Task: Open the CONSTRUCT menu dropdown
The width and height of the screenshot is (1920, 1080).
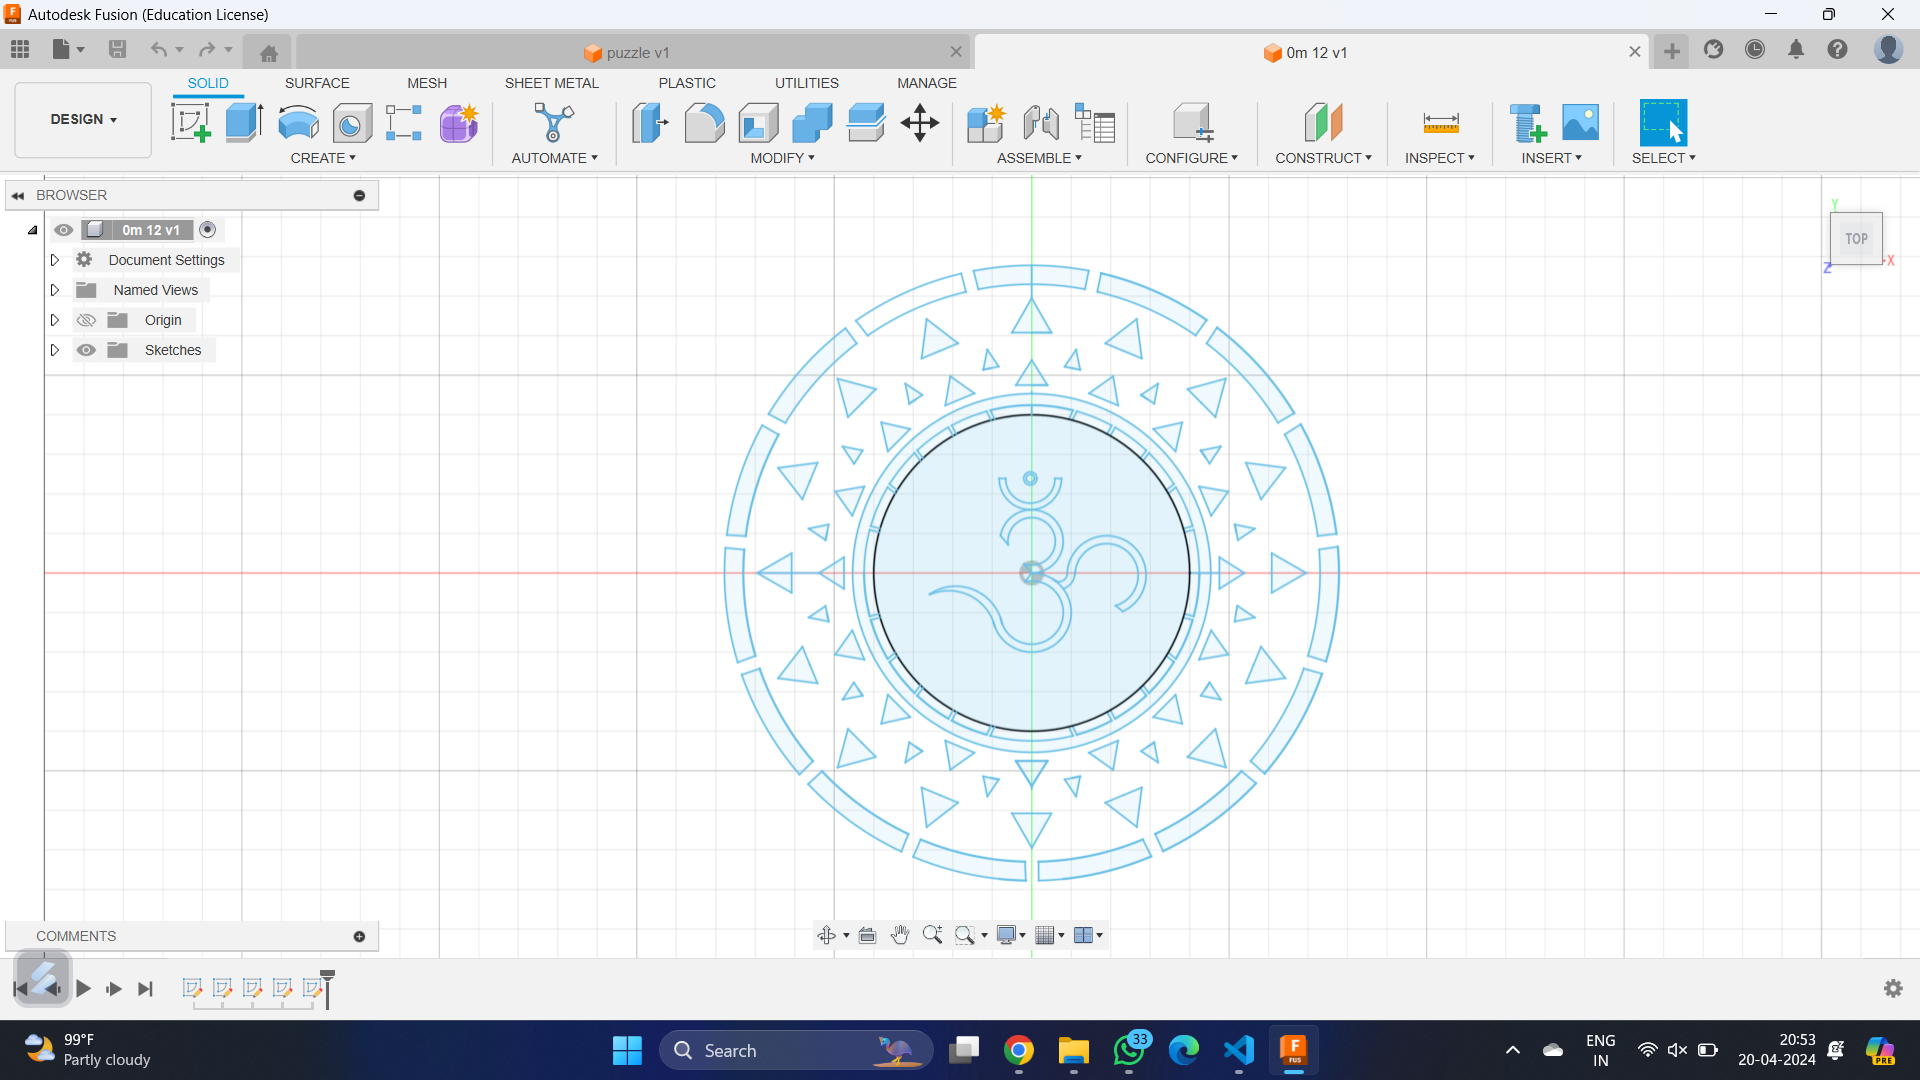Action: (1323, 158)
